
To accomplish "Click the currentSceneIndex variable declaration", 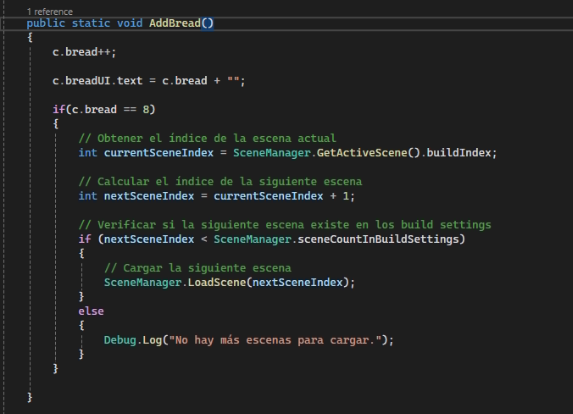I will tap(159, 152).
